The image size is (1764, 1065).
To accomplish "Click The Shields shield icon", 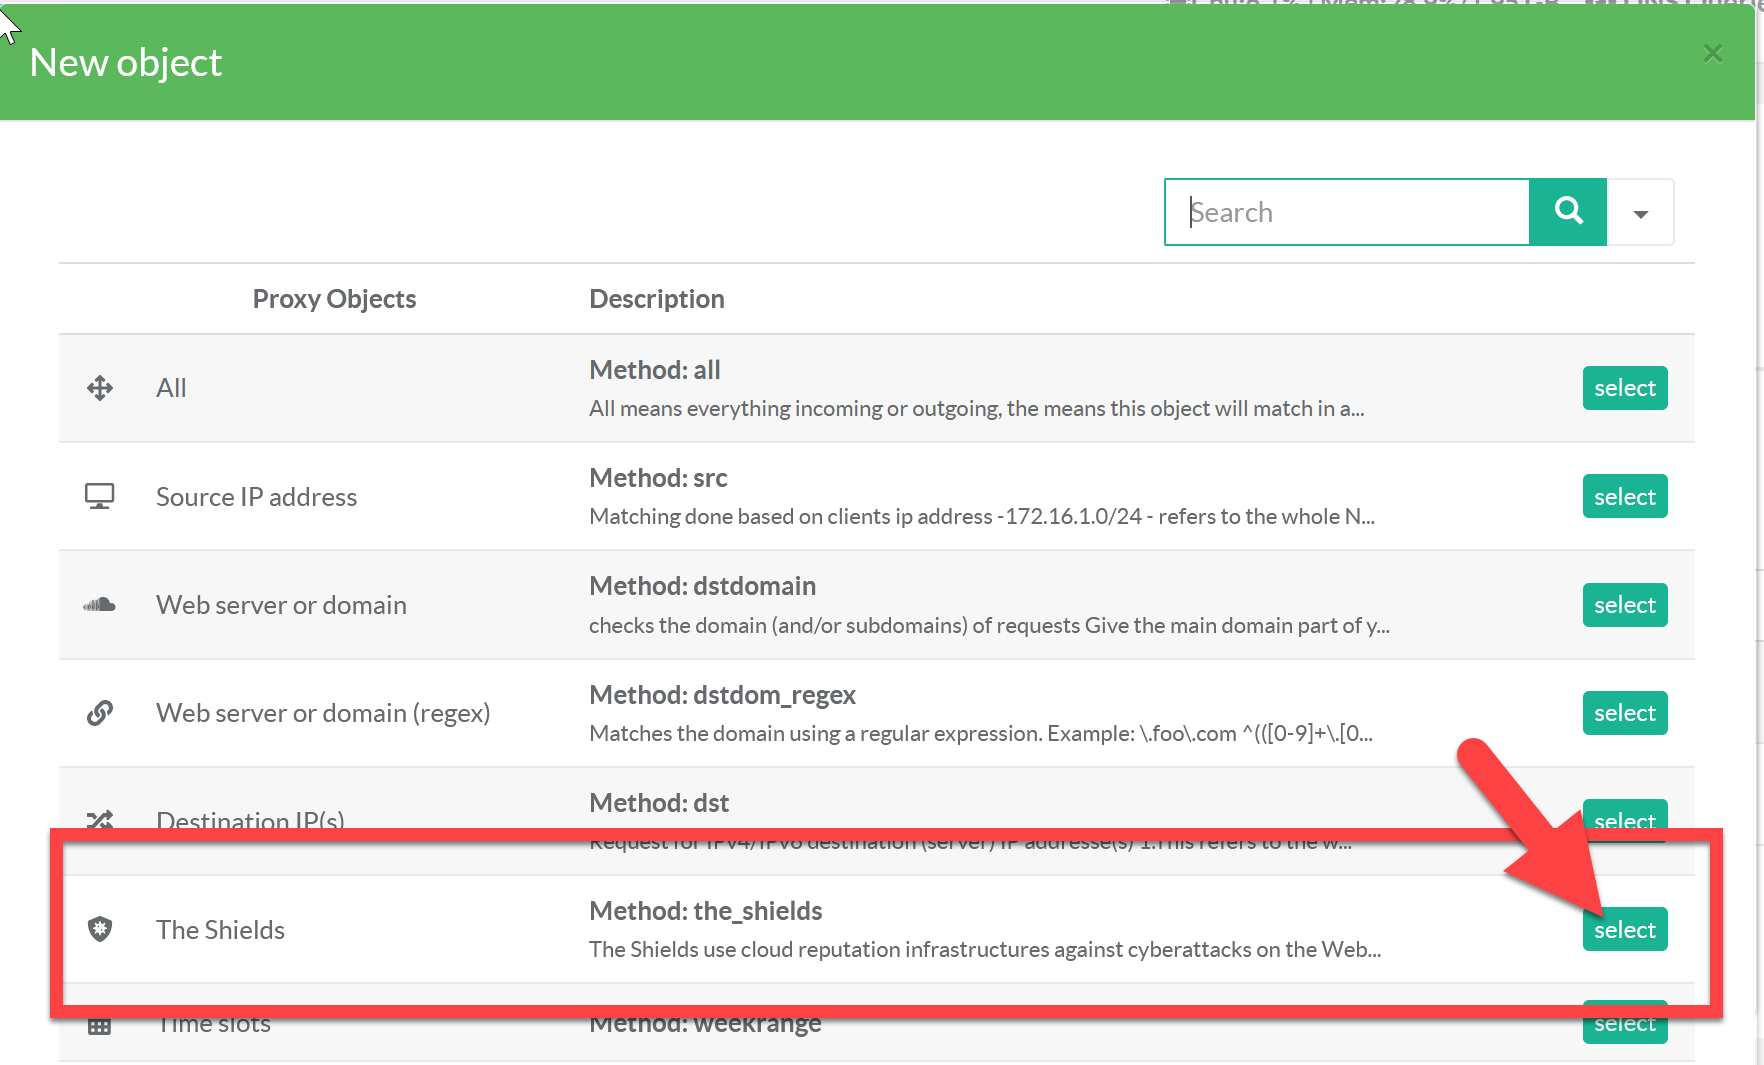I will pos(100,929).
